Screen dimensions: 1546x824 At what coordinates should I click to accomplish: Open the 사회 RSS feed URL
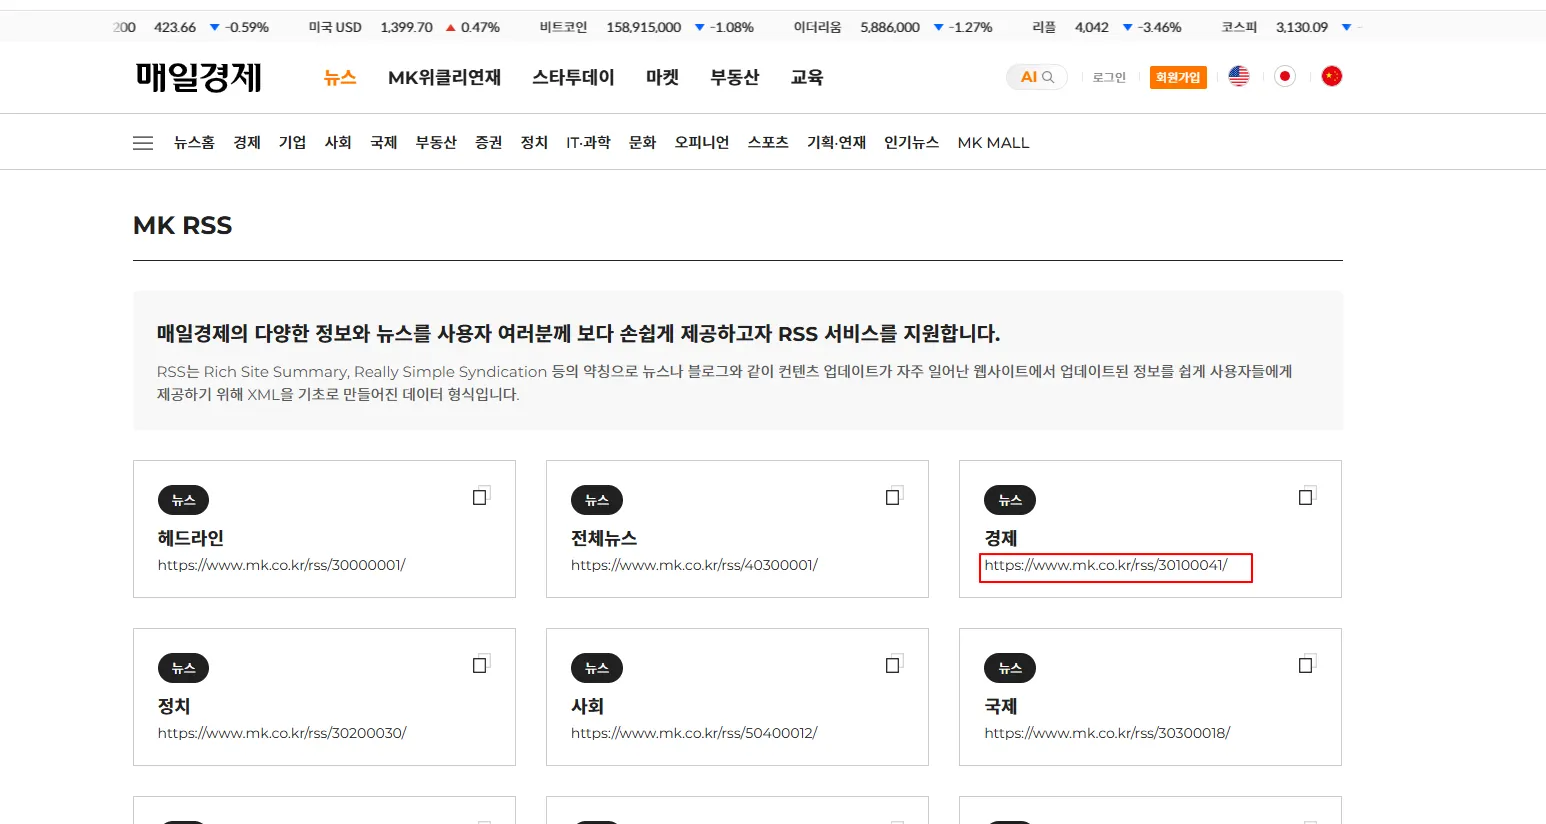point(694,733)
